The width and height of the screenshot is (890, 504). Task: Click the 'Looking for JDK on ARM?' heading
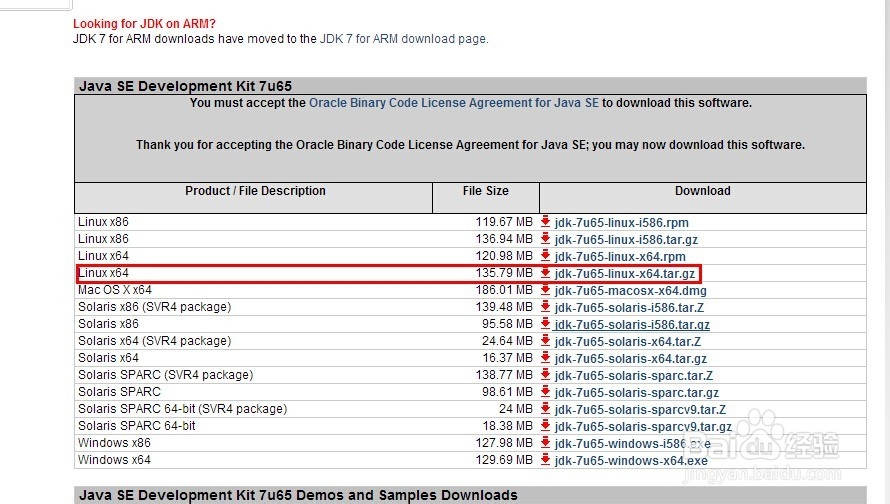point(144,24)
